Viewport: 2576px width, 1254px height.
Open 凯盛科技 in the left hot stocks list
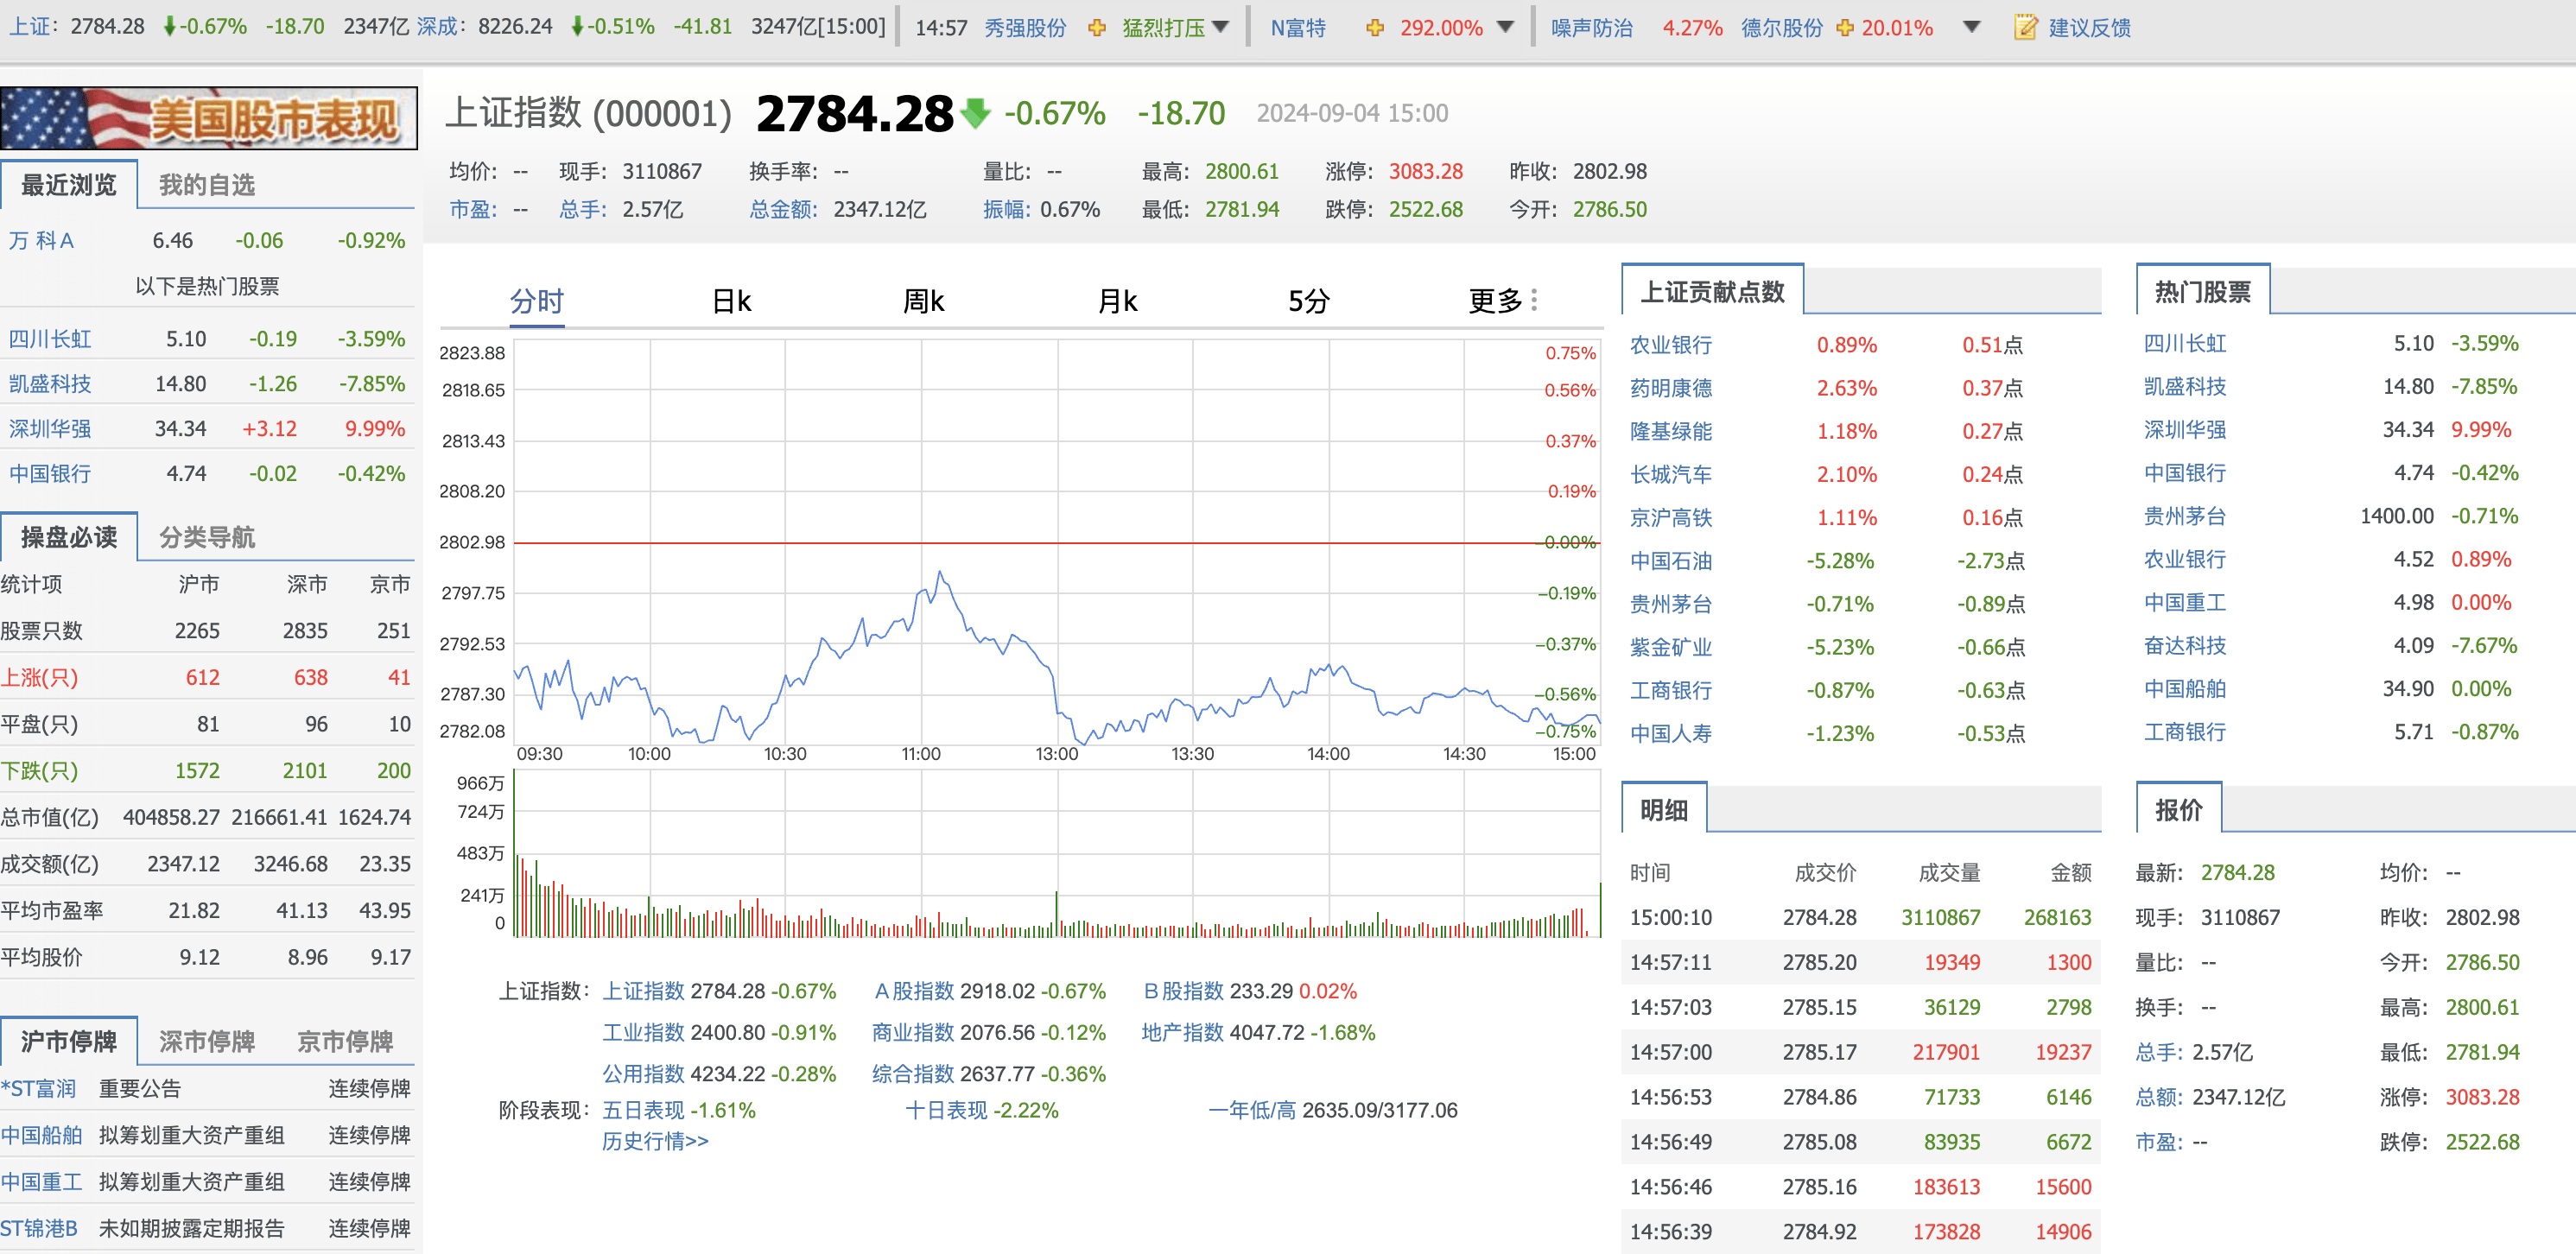click(50, 384)
